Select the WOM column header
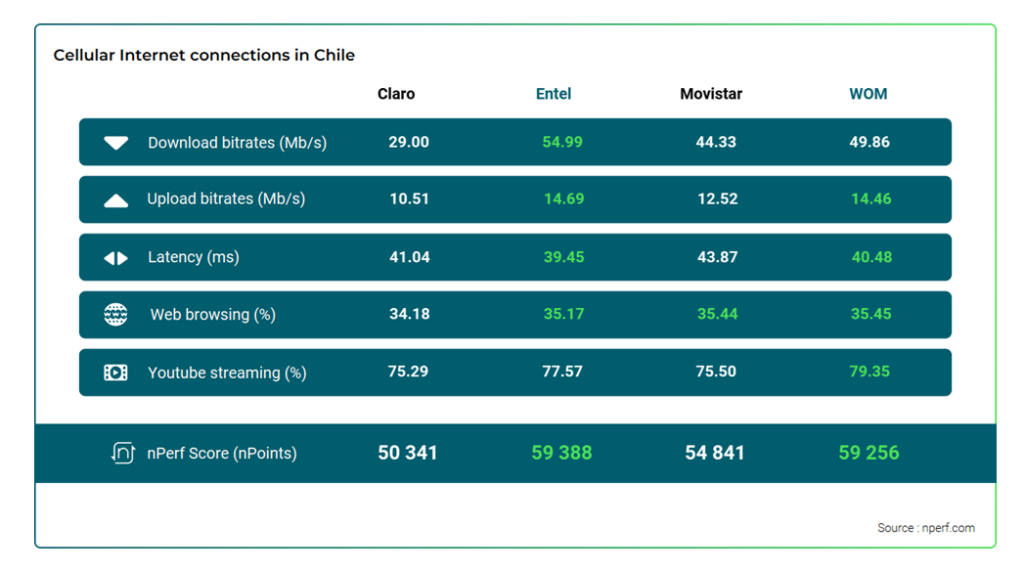 coord(868,94)
